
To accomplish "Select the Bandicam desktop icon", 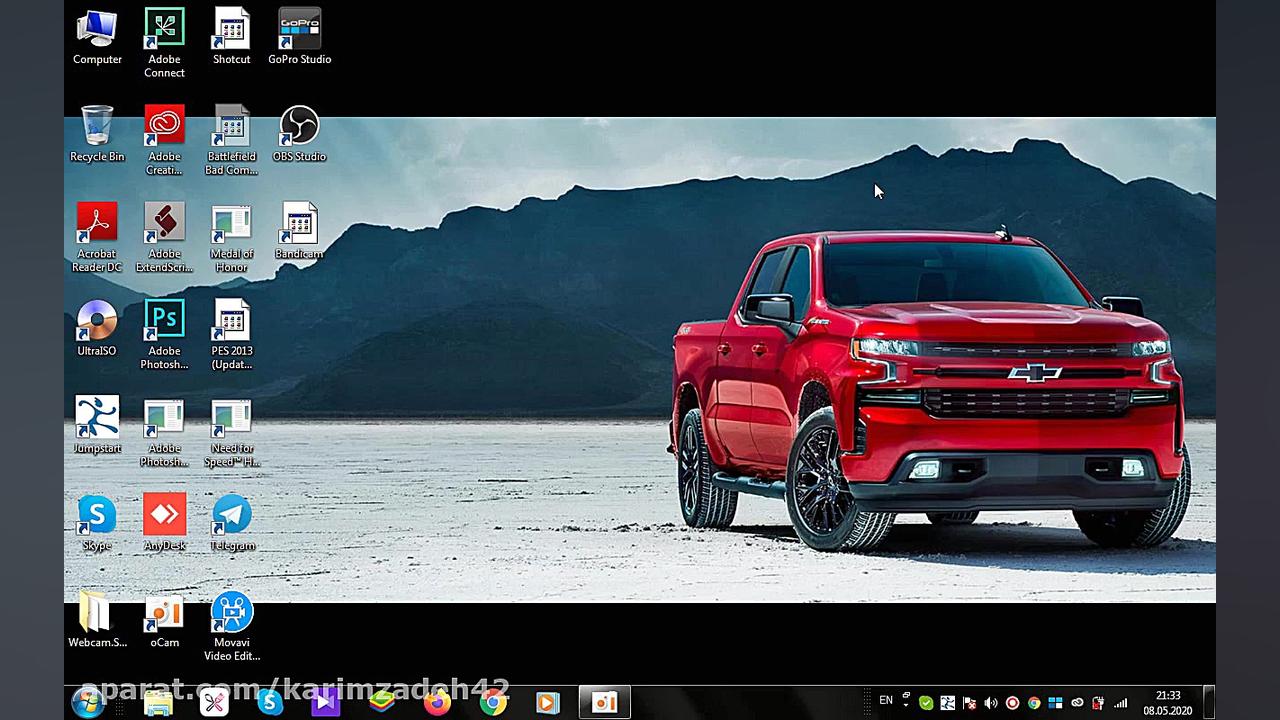I will click(299, 232).
